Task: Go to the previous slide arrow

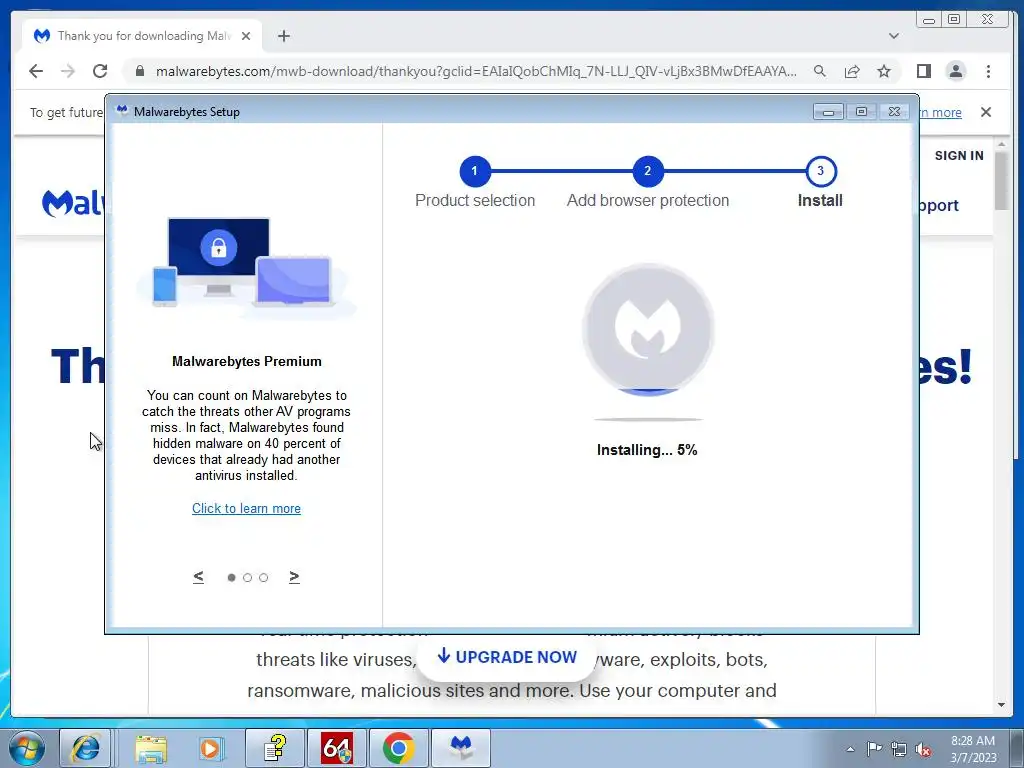Action: tap(199, 577)
